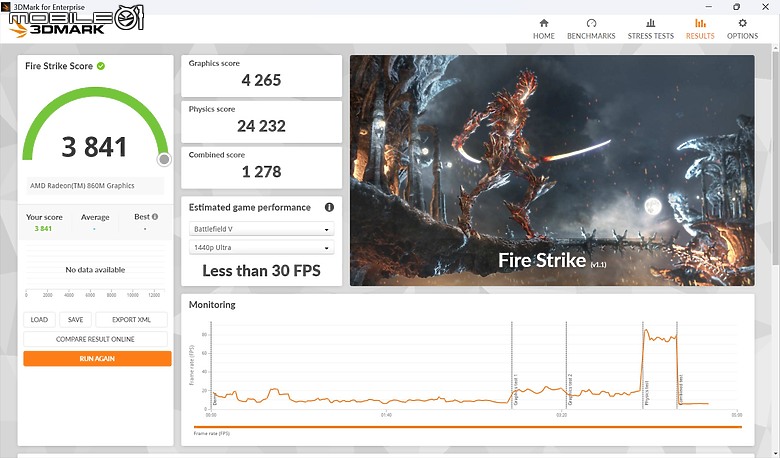Click the green Your score value 3 841
Screen dimensions: 780x458
[x=43, y=229]
